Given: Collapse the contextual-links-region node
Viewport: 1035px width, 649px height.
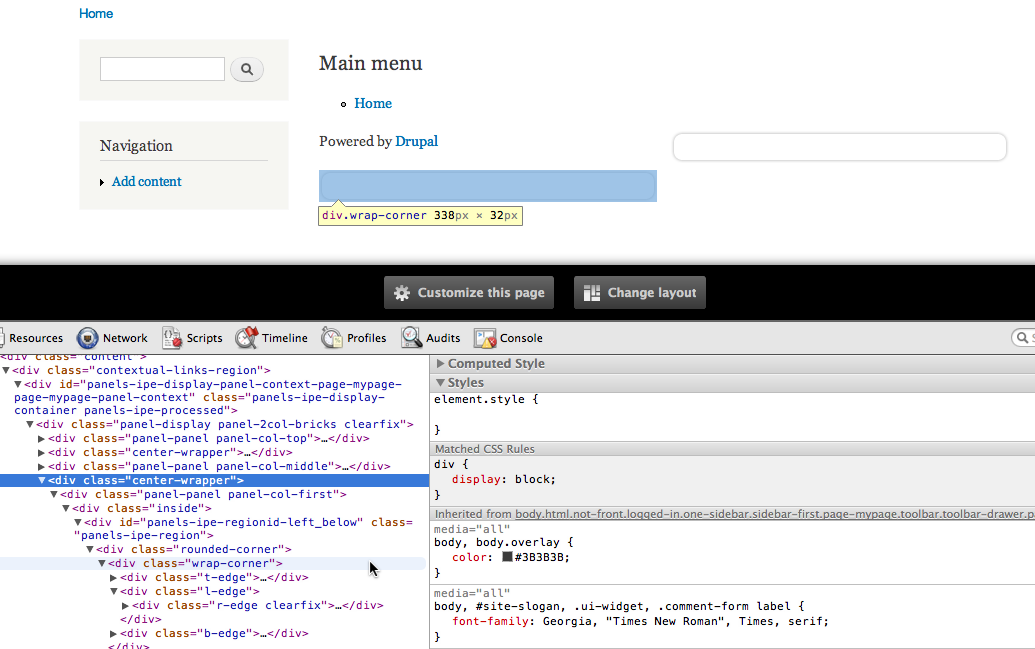Looking at the screenshot, I should [x=6, y=370].
